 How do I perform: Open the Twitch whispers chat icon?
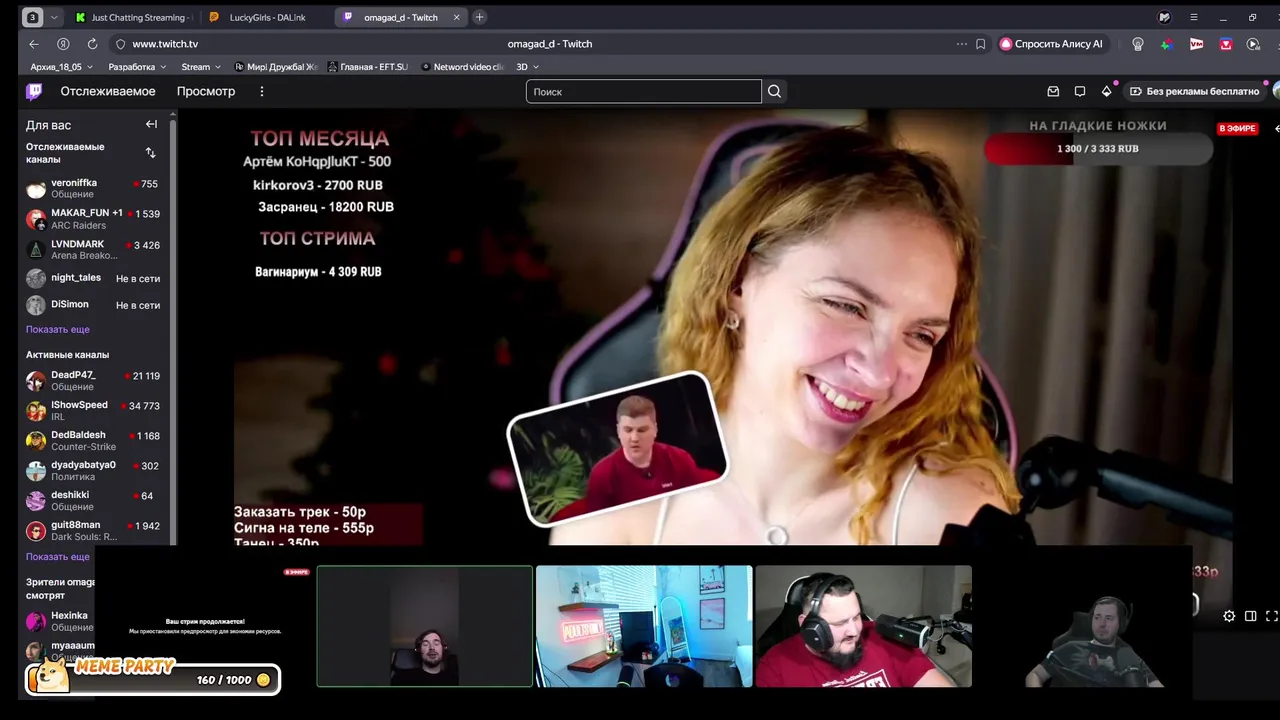1080,91
